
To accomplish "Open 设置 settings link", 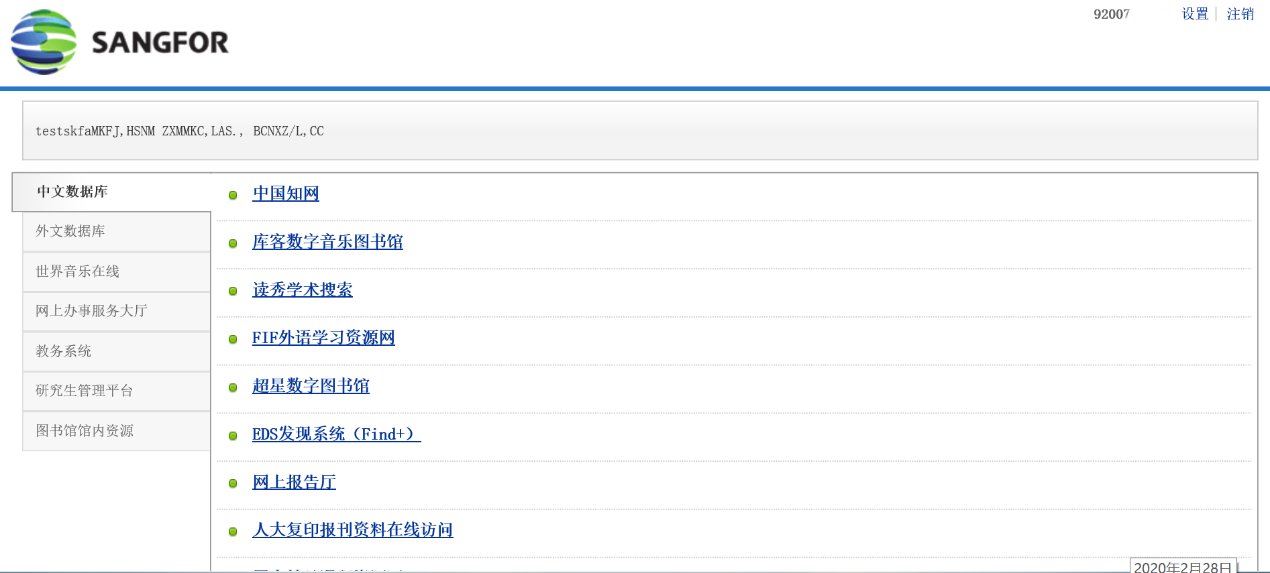I will pos(1195,14).
